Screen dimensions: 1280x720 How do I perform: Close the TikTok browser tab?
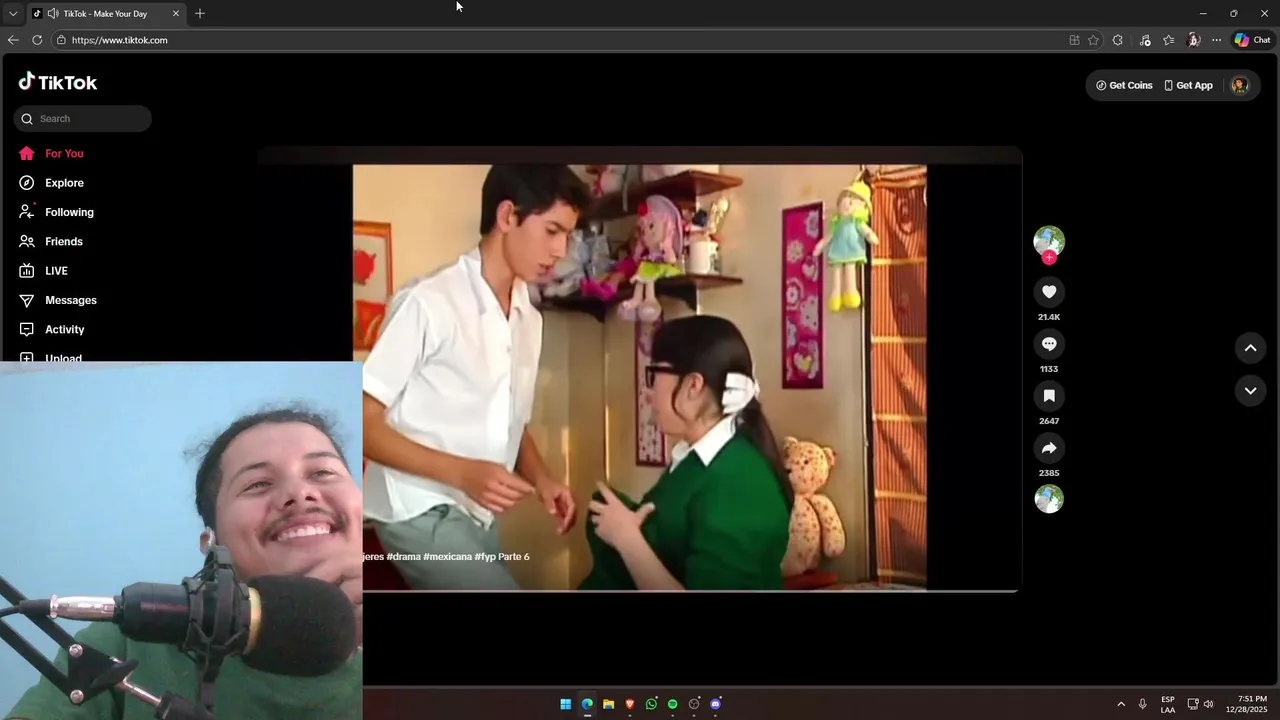coord(176,13)
